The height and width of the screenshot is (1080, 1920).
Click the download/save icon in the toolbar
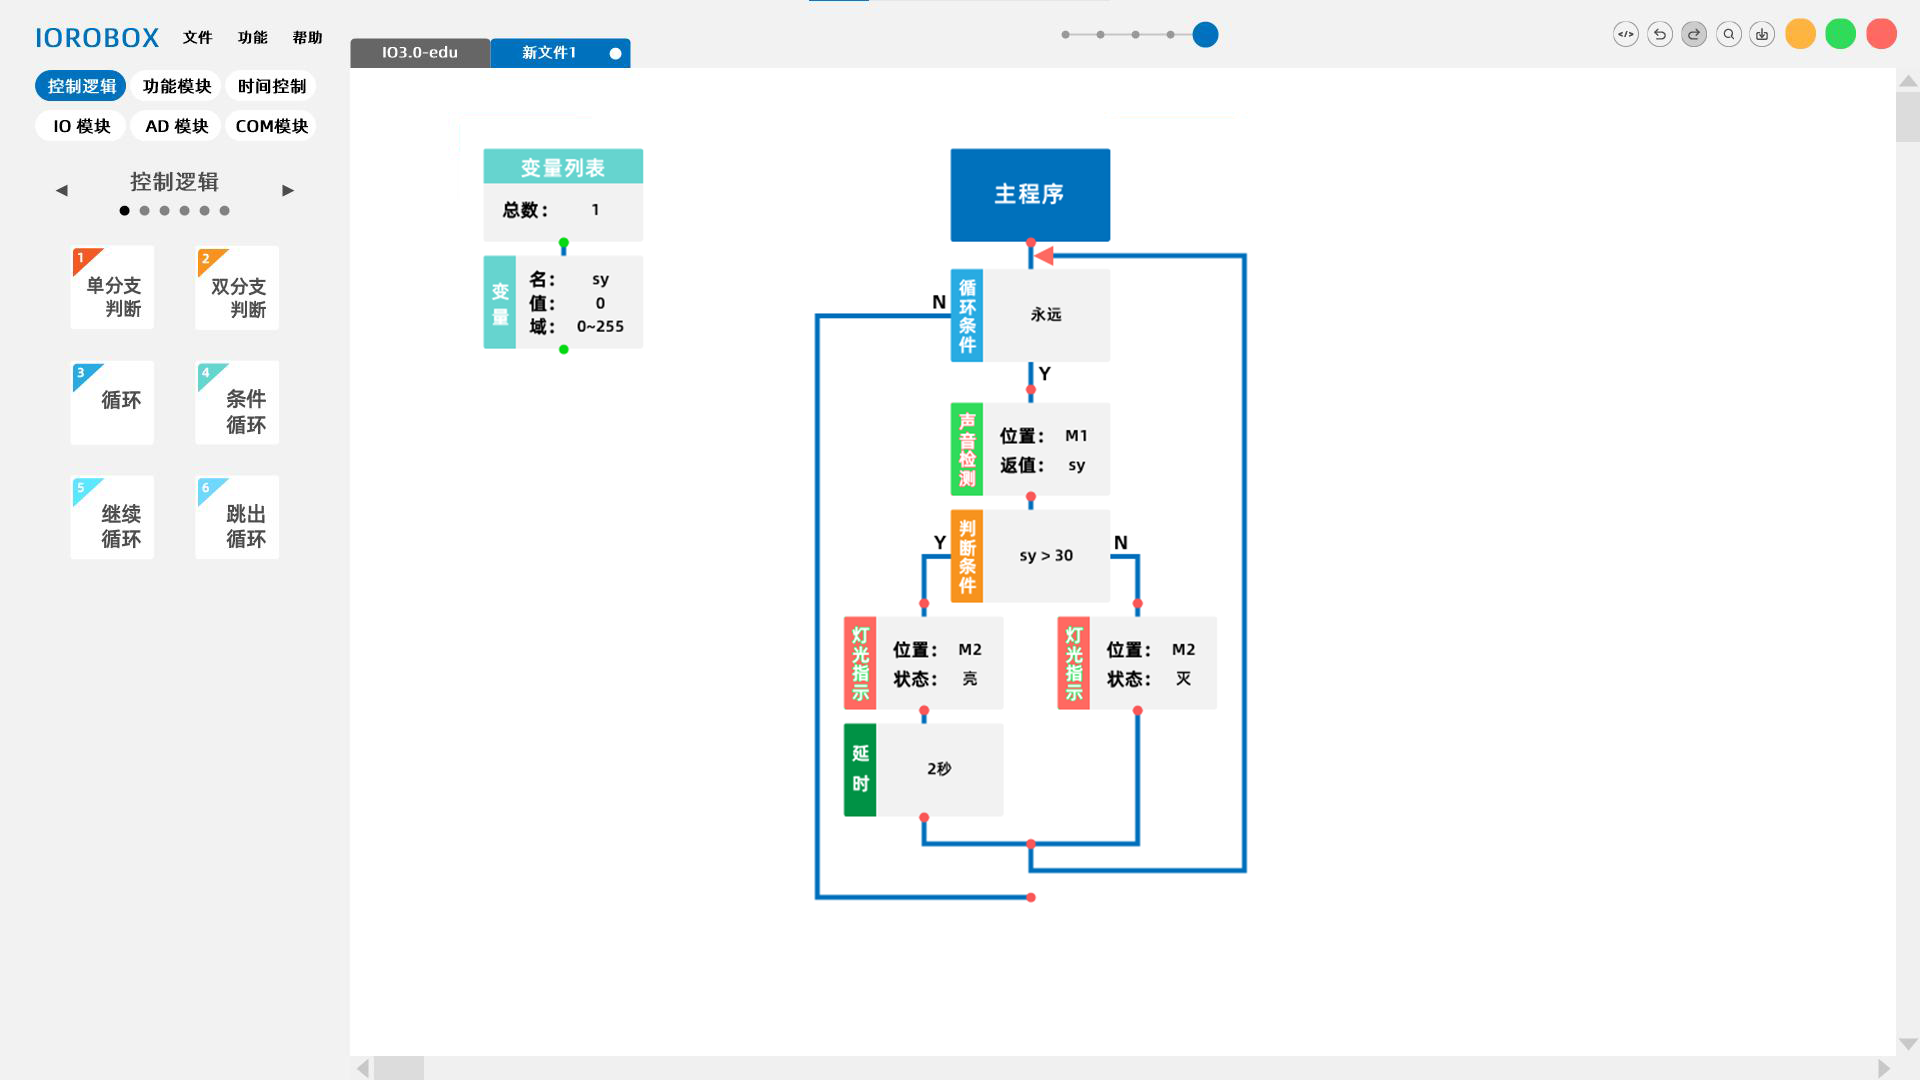tap(1762, 34)
